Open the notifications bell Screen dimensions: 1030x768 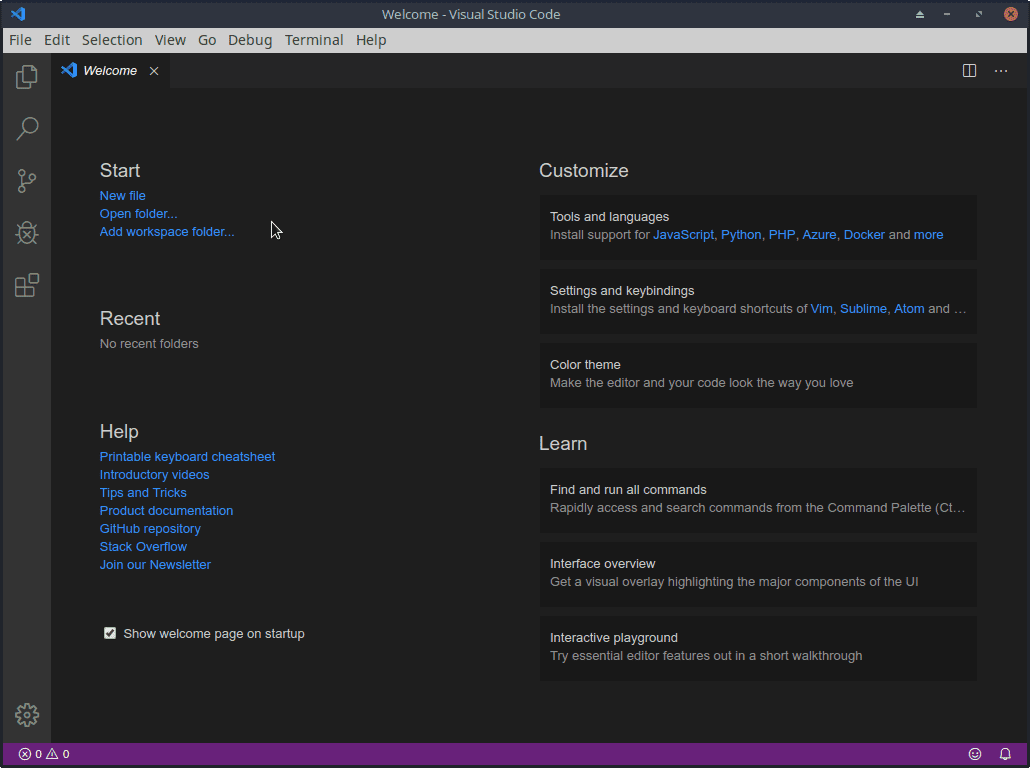pyautogui.click(x=1005, y=754)
